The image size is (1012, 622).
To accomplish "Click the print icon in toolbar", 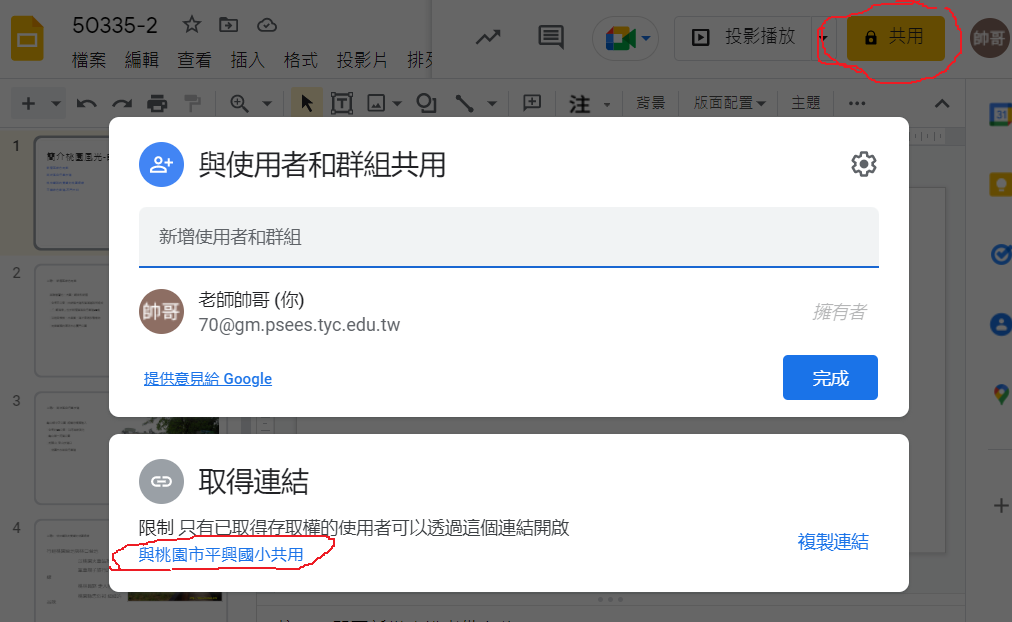I will click(157, 103).
